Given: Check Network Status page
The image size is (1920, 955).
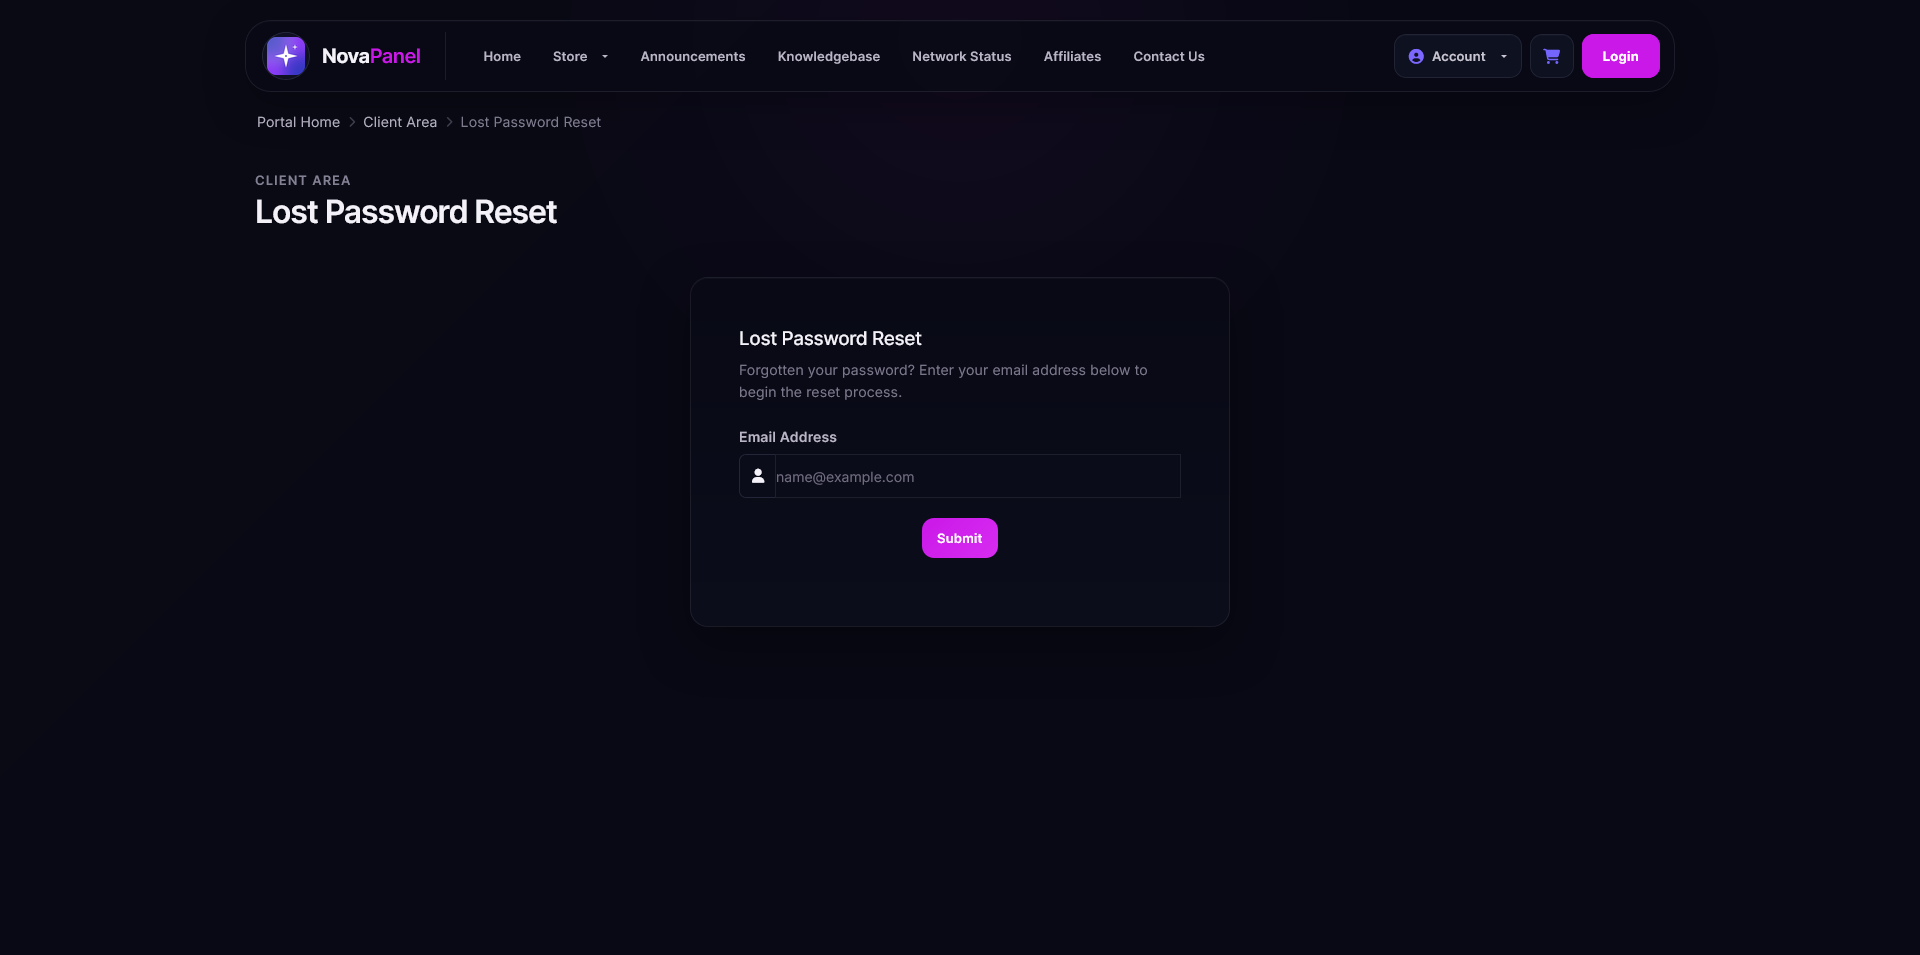Looking at the screenshot, I should [962, 56].
